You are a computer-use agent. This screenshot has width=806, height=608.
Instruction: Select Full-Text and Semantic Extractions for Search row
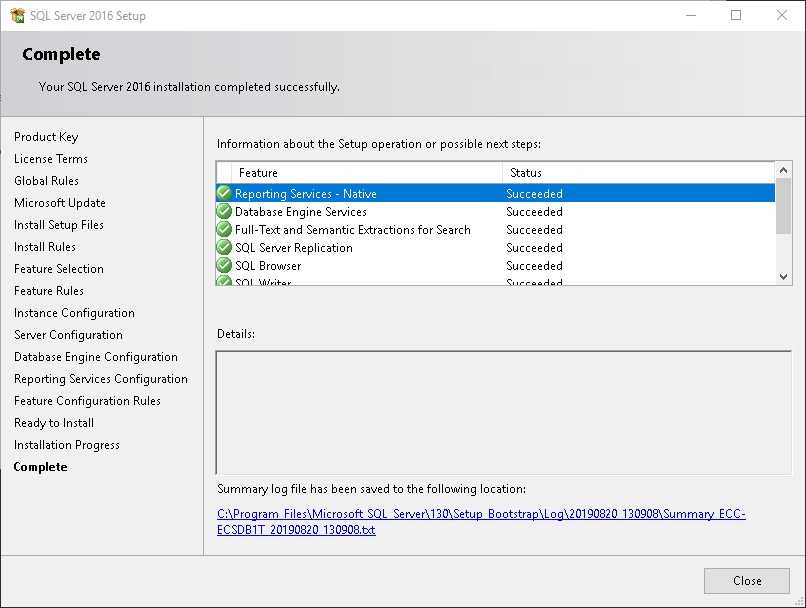coord(496,229)
